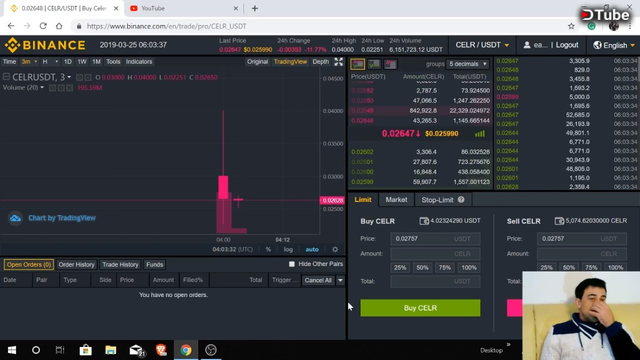Image resolution: width=640 pixels, height=360 pixels.
Task: Switch chart to Original view
Action: click(257, 62)
